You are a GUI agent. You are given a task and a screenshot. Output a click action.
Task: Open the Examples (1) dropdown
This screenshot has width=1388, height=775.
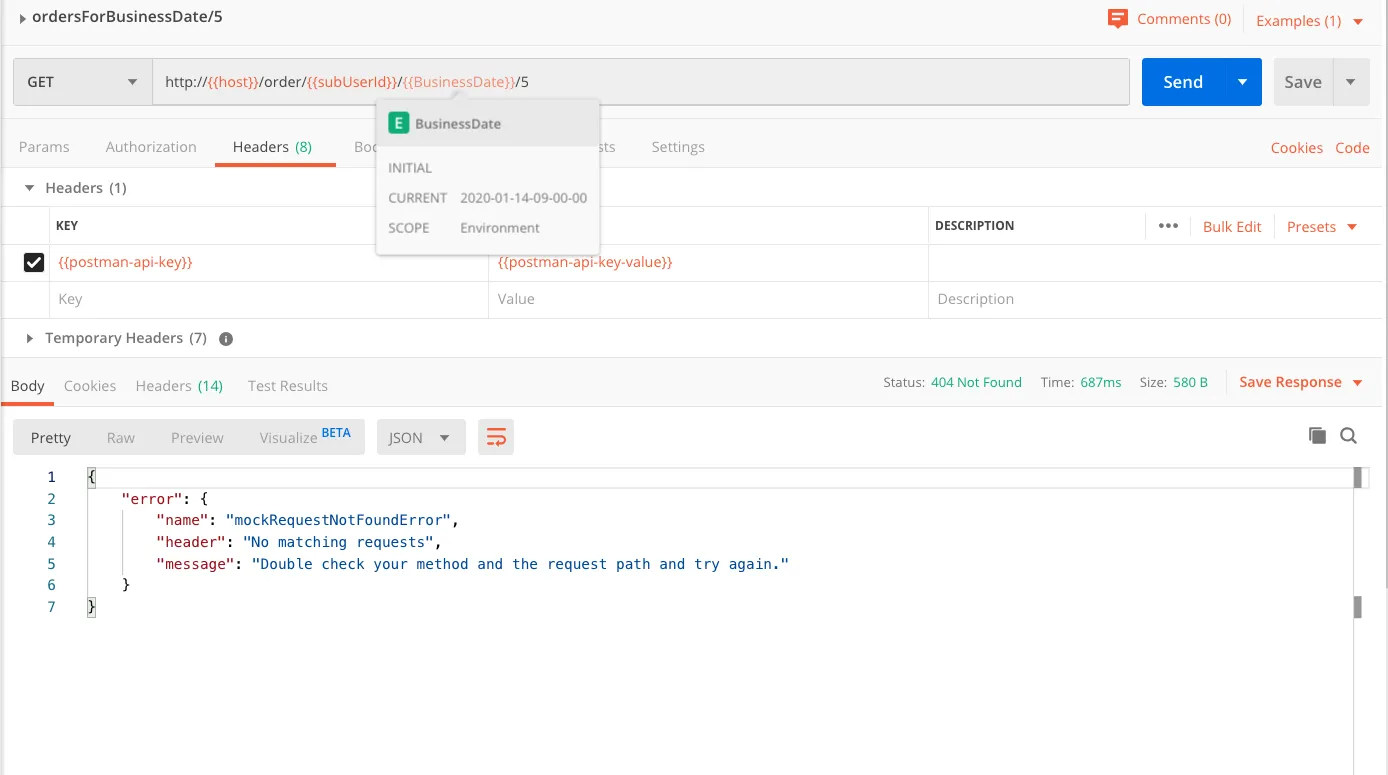tap(1310, 21)
